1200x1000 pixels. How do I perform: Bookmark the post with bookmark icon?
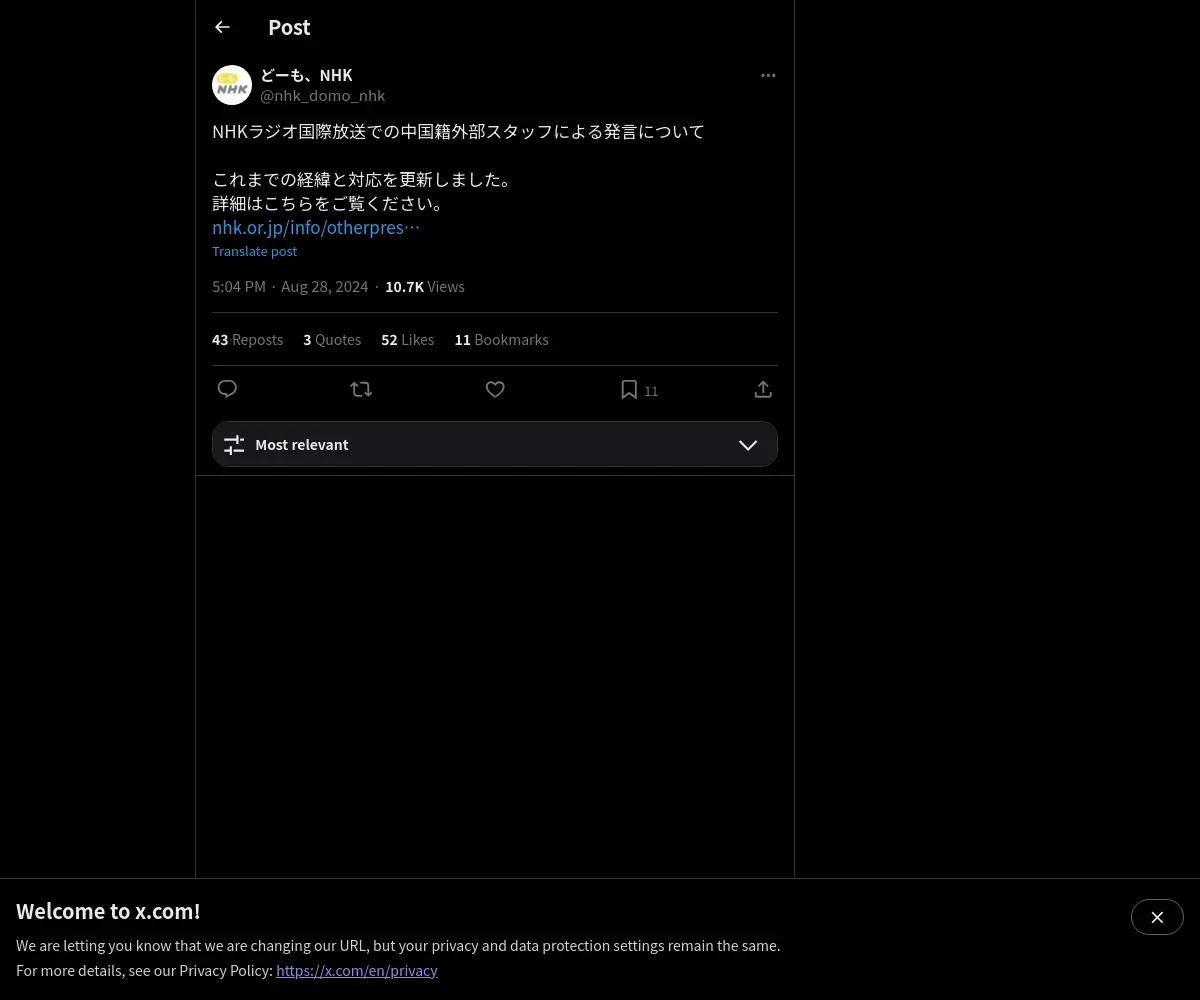coord(629,389)
